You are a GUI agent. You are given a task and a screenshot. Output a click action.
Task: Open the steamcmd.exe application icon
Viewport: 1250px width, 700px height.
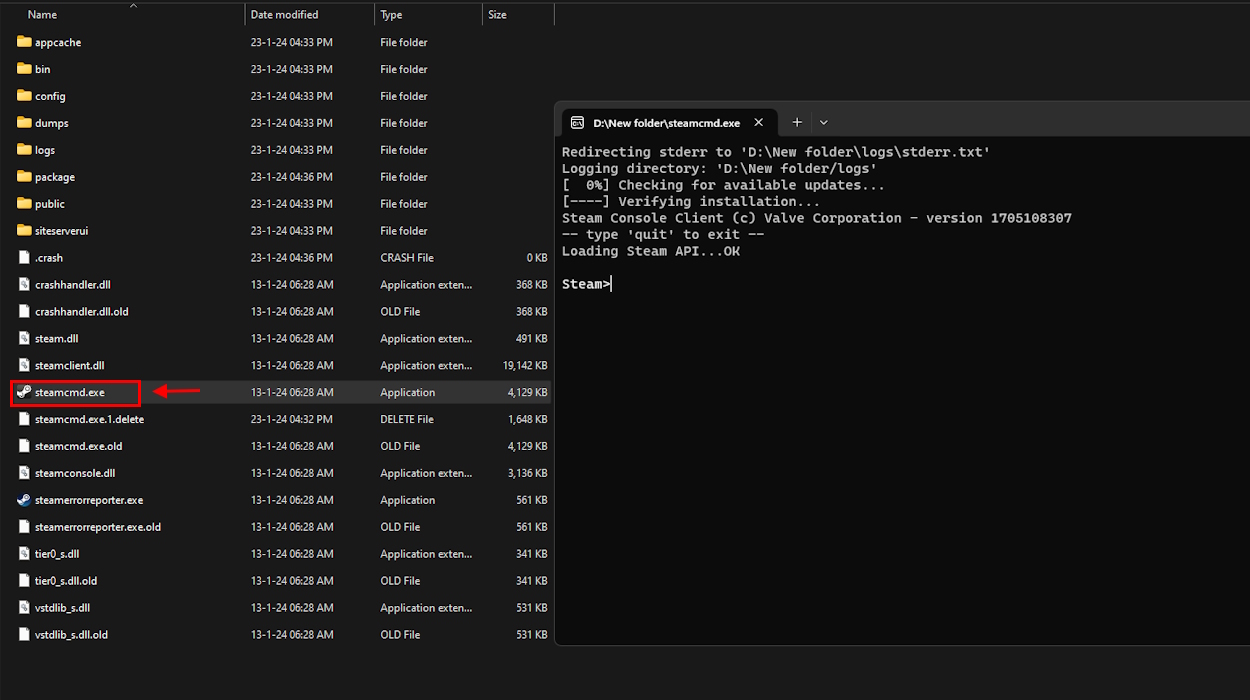click(x=24, y=392)
